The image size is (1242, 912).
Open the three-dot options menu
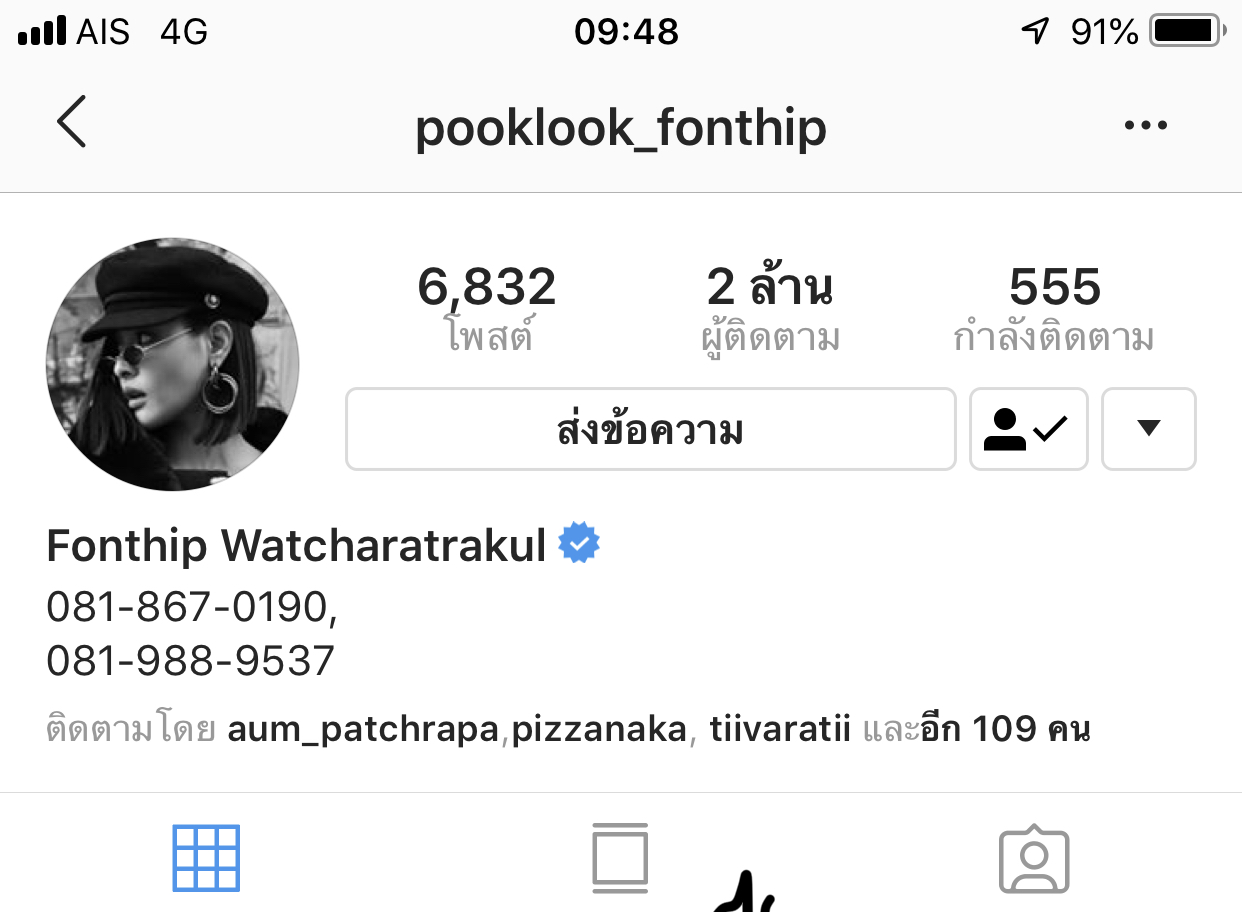[x=1146, y=125]
